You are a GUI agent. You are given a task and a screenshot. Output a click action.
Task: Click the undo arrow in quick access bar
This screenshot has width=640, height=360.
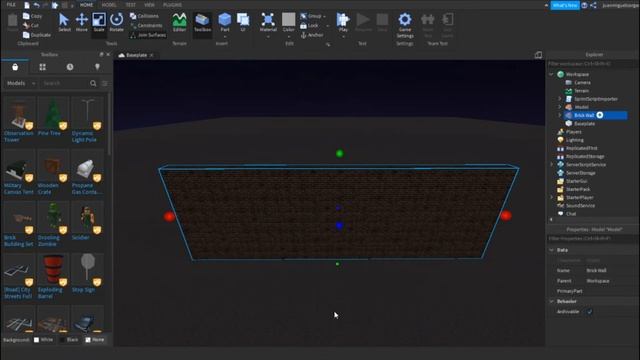click(x=36, y=5)
